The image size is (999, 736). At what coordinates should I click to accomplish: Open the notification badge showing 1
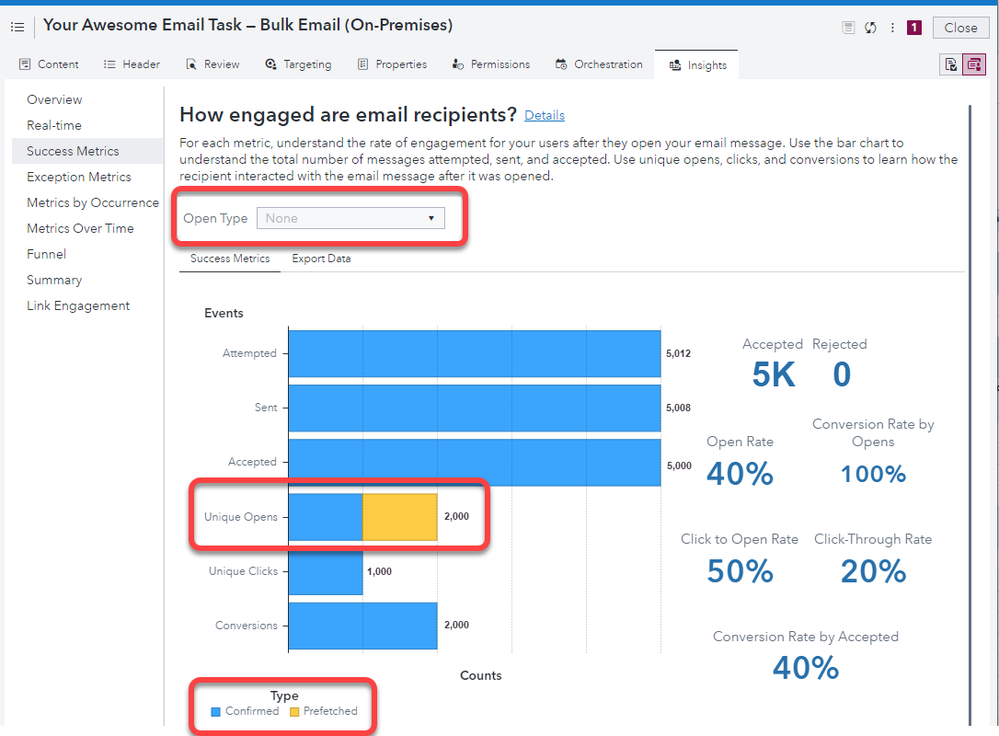(x=914, y=27)
